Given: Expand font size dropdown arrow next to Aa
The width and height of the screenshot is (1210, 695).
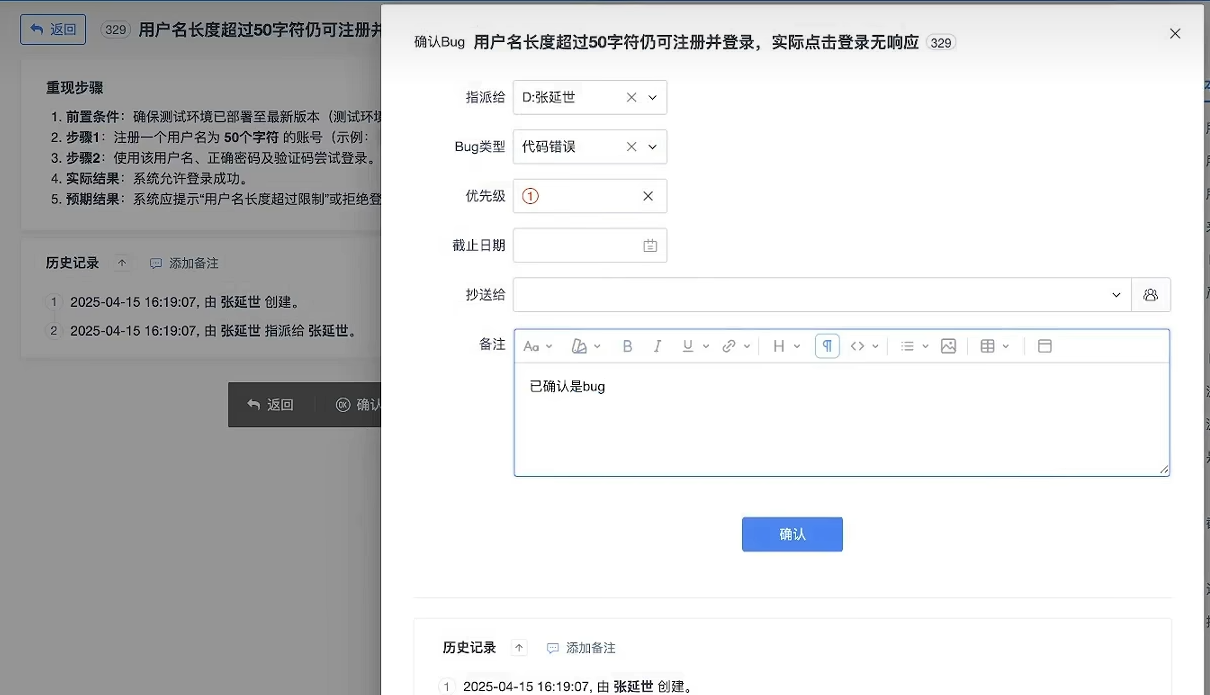Looking at the screenshot, I should tap(549, 346).
